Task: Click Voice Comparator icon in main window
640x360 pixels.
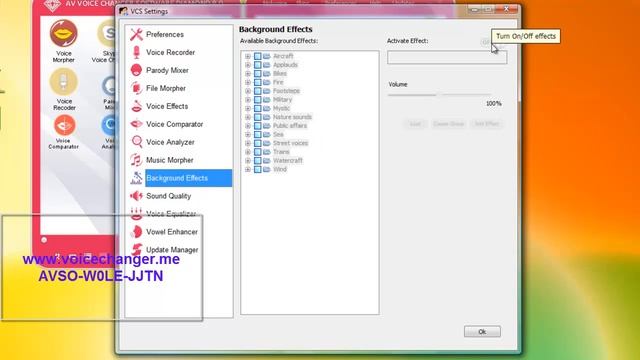Action: tap(64, 125)
